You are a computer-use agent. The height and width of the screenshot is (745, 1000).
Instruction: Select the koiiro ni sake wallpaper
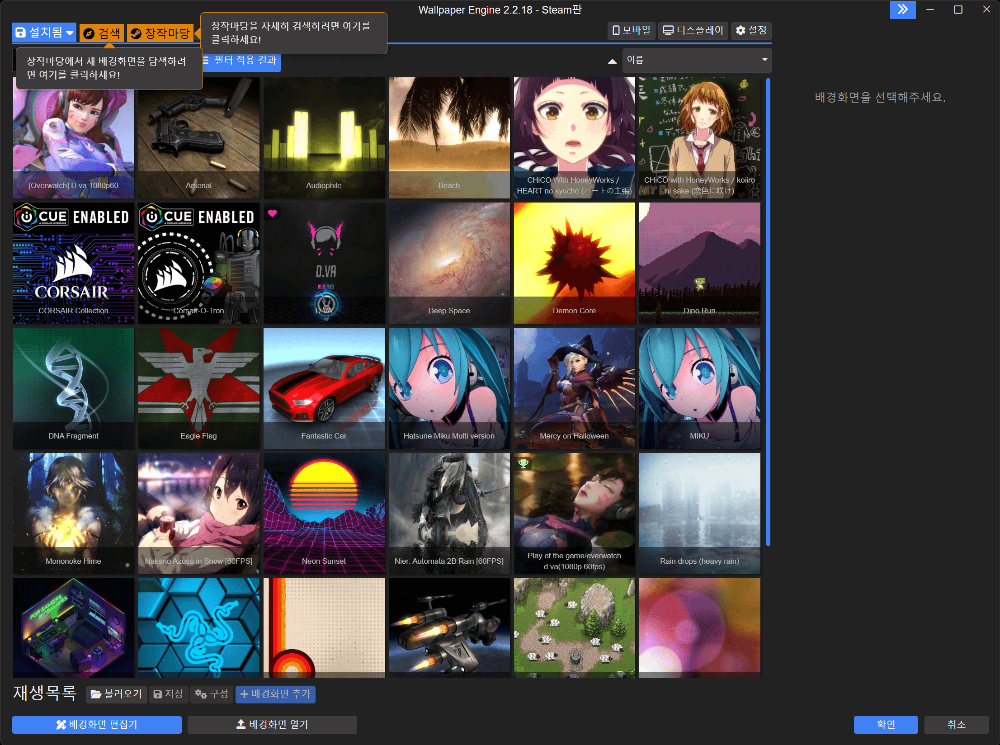699,138
